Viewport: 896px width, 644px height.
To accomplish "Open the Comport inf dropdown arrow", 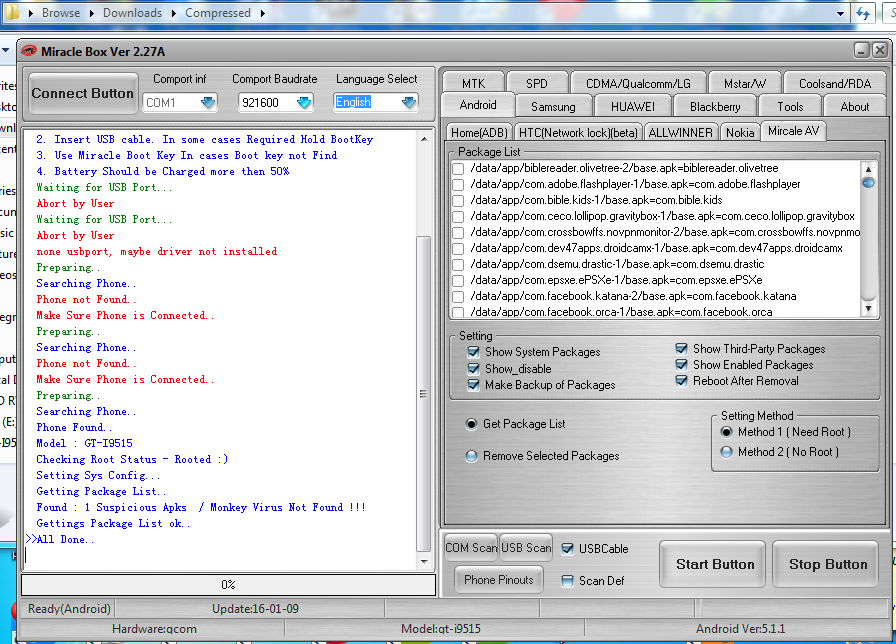I will (x=208, y=102).
